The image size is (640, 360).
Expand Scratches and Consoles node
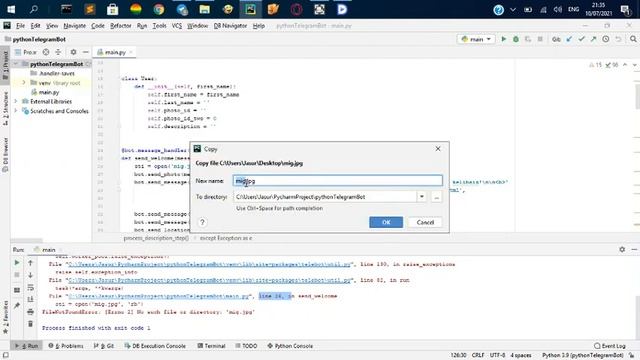pyautogui.click(x=16, y=111)
